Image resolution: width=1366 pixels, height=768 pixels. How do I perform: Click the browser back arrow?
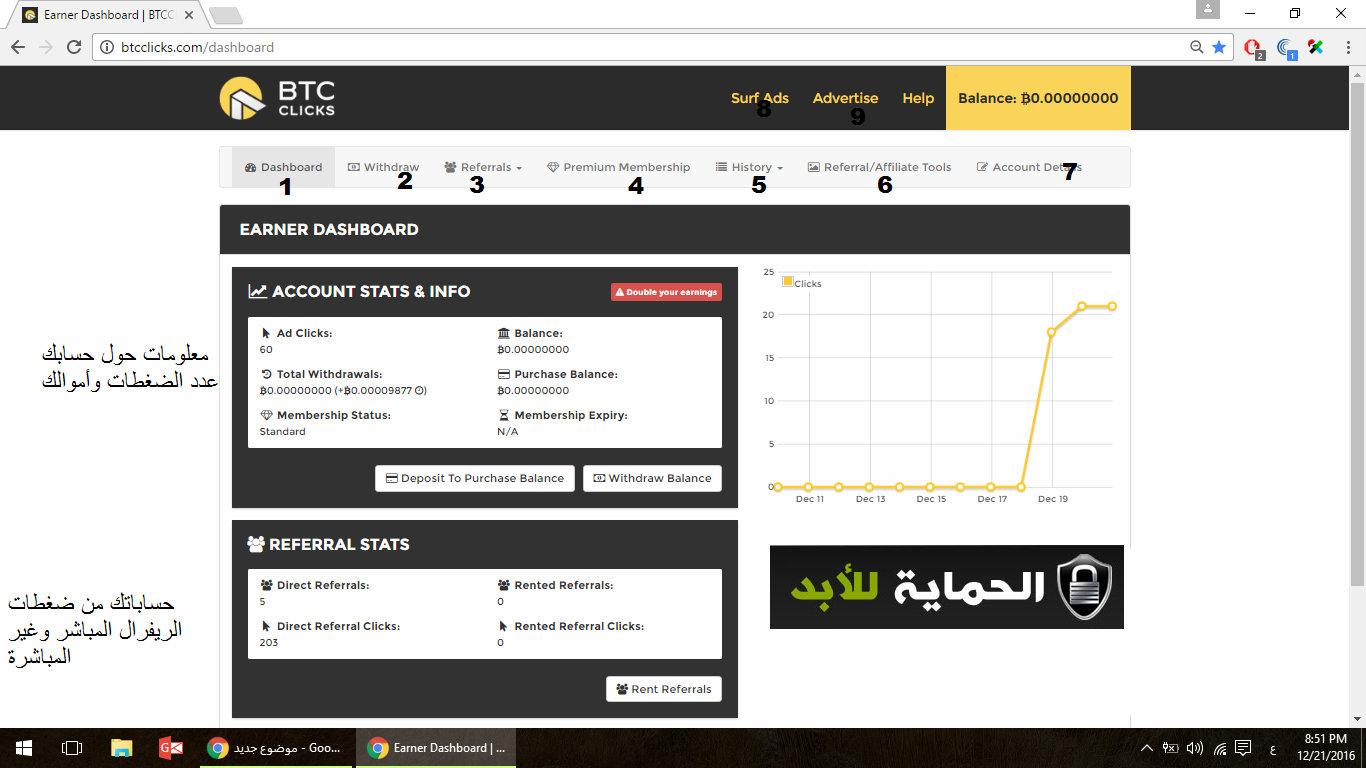pyautogui.click(x=18, y=47)
